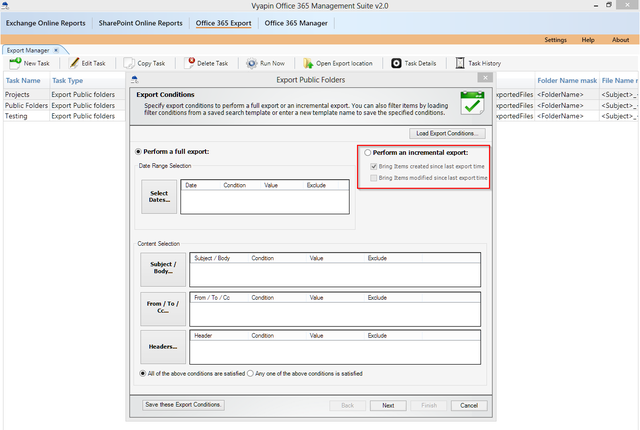Click the Task Type column header
Screen dimensions: 640x430
click(87, 81)
